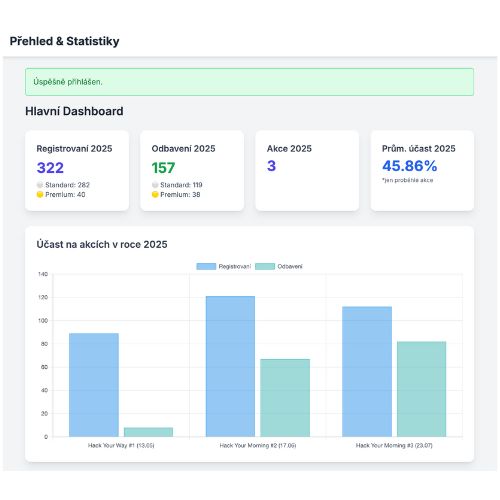
Task: Toggle the Registrovaní legend color box
Action: 206,266
